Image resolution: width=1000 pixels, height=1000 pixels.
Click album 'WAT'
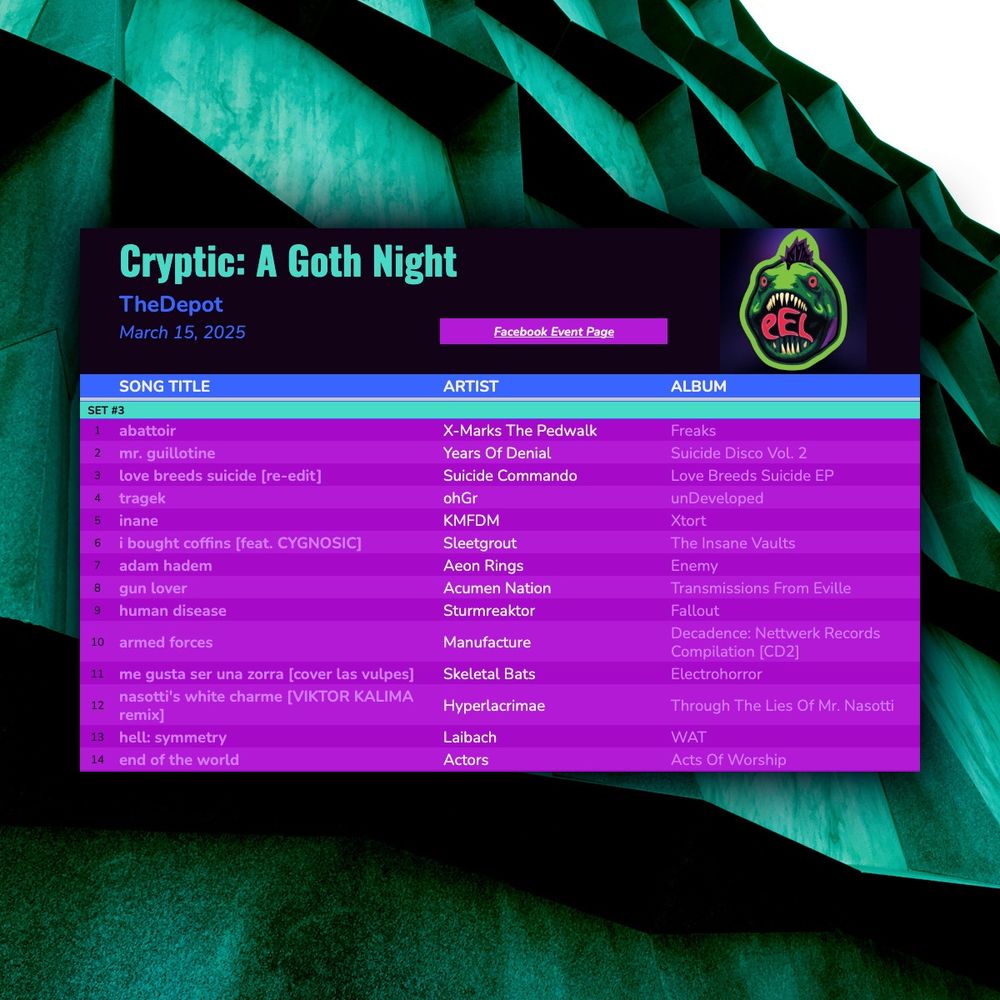[x=688, y=737]
